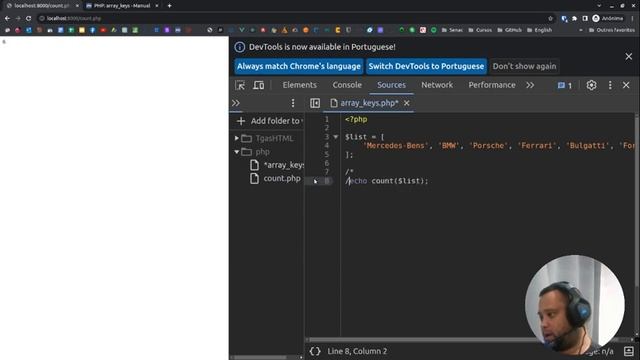The height and width of the screenshot is (360, 640).
Task: Open the Senac bookmarks folder
Action: tap(452, 30)
